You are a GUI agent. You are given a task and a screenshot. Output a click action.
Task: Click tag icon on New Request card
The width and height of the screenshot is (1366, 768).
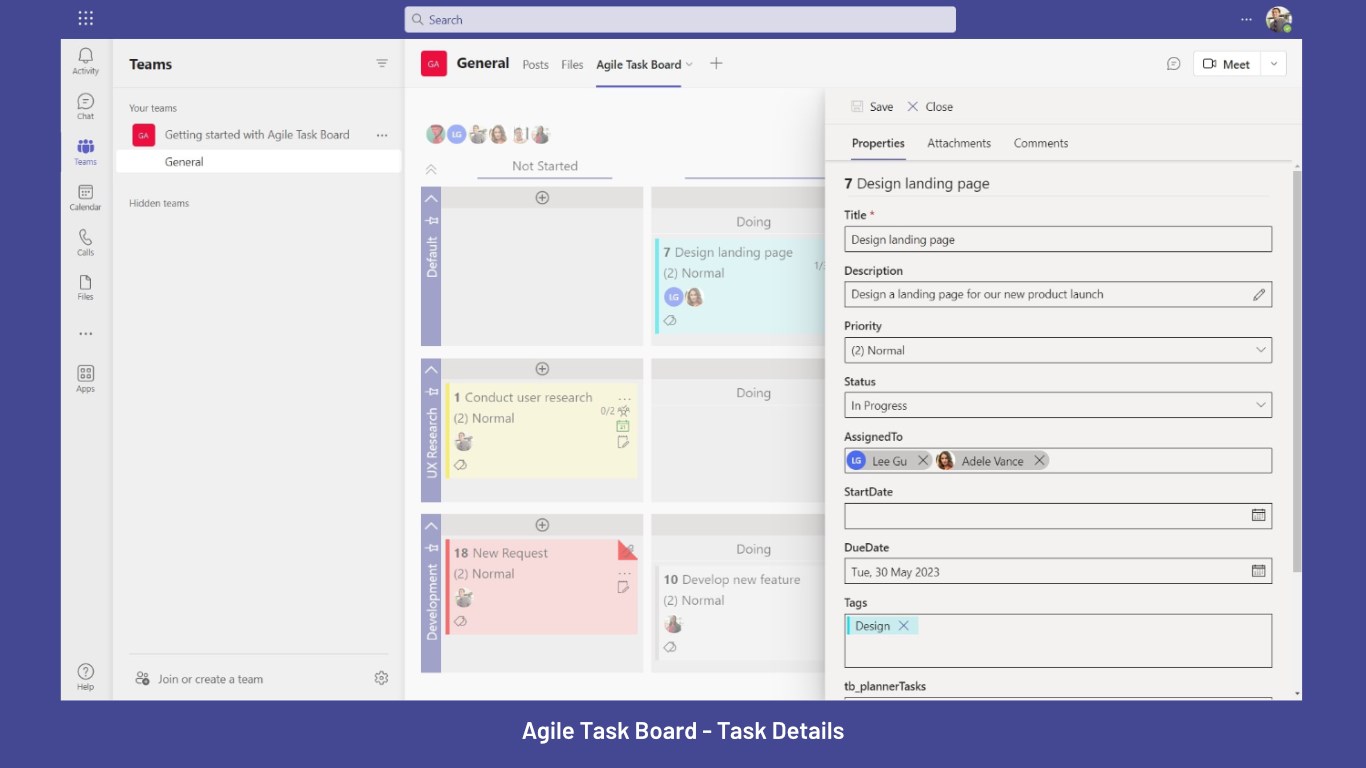(x=460, y=621)
